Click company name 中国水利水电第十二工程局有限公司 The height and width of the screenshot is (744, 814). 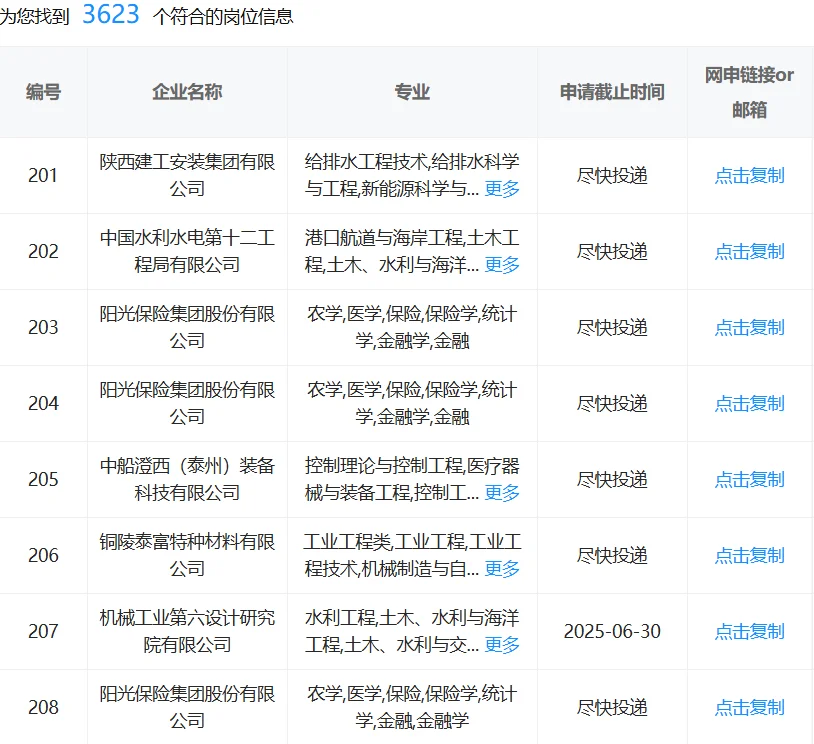click(187, 251)
